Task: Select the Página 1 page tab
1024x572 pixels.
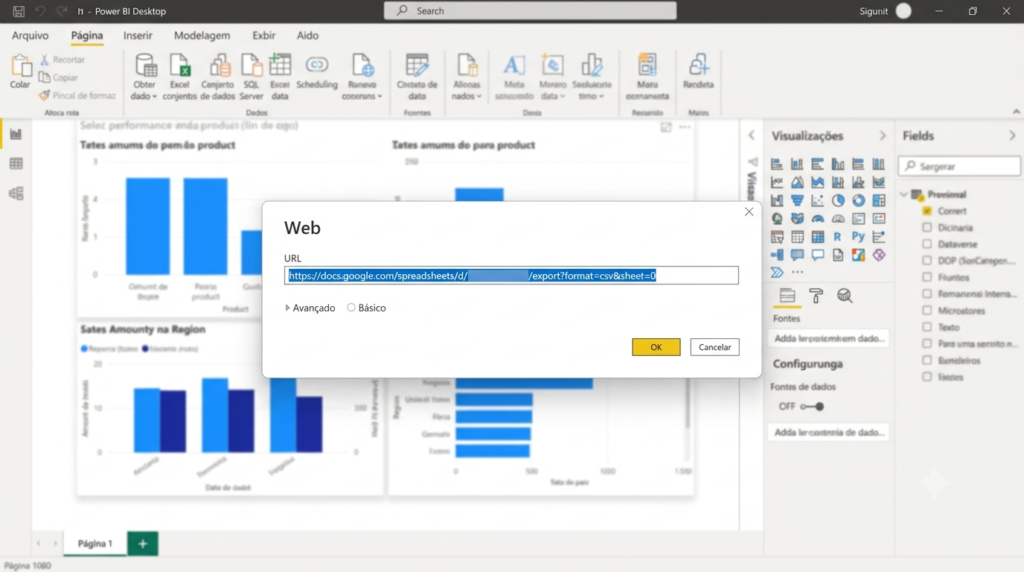Action: (95, 543)
